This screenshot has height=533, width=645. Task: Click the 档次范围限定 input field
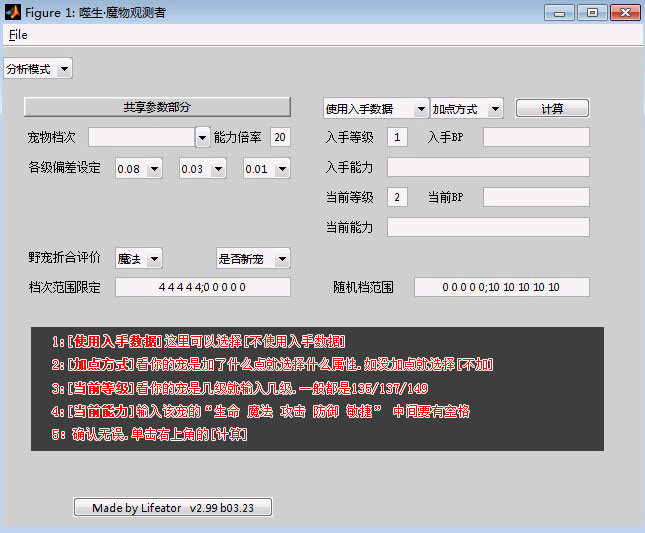203,288
